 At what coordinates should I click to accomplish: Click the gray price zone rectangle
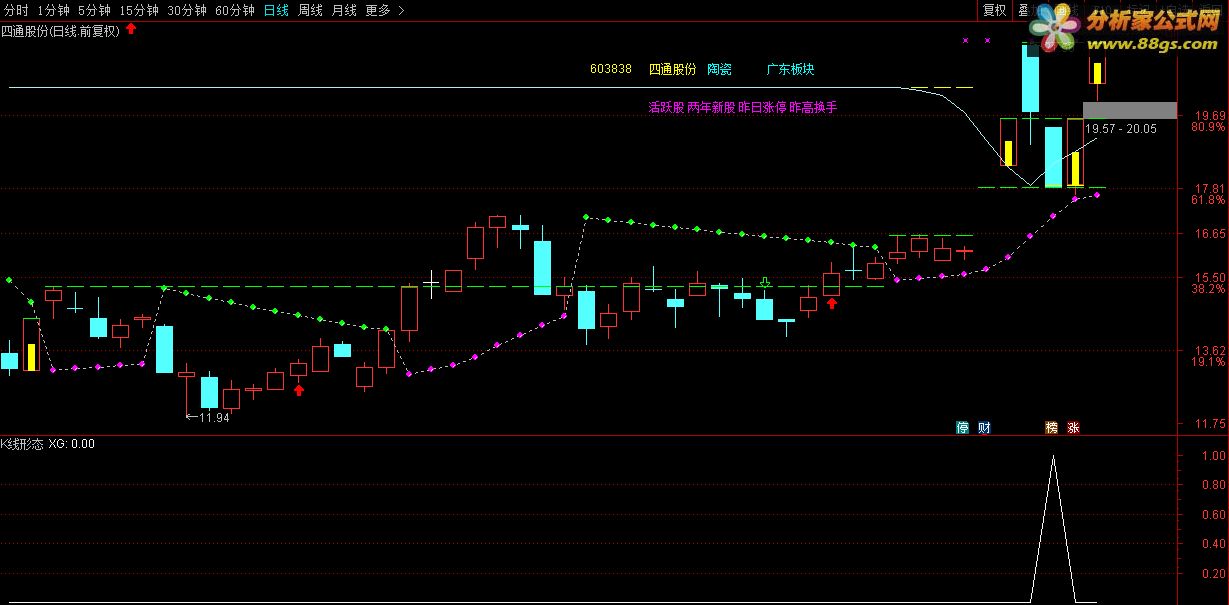point(1129,110)
